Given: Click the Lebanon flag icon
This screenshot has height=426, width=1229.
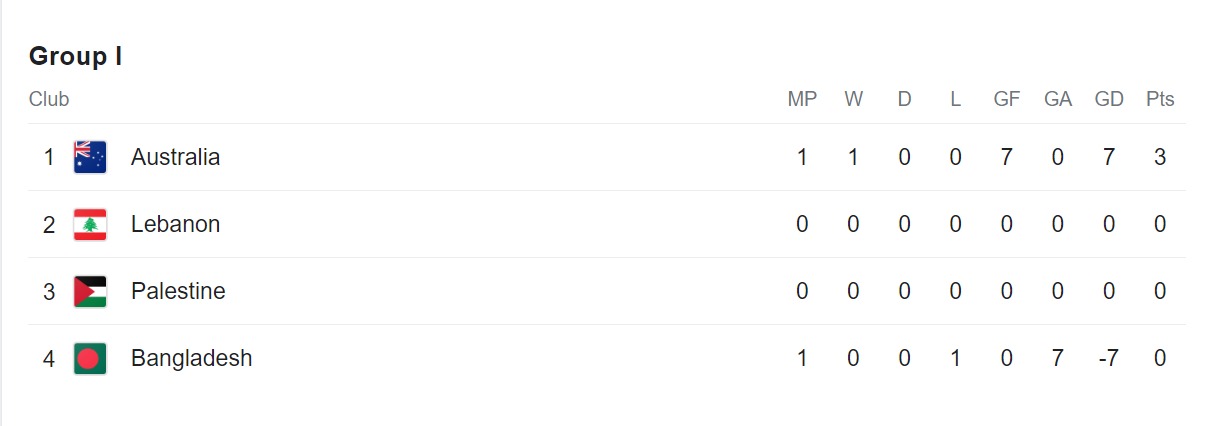Looking at the screenshot, I should tap(90, 224).
